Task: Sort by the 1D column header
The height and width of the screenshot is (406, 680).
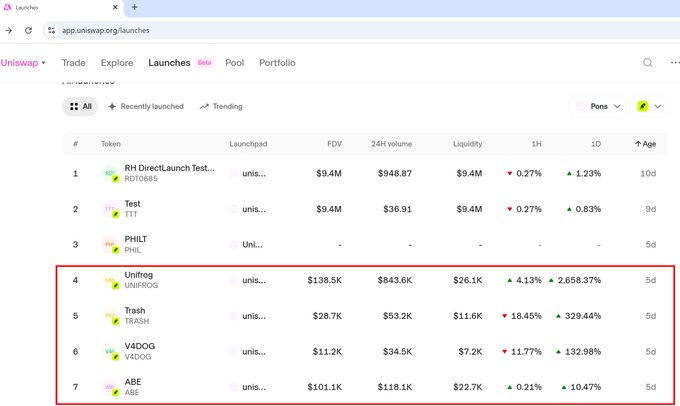Action: 596,144
